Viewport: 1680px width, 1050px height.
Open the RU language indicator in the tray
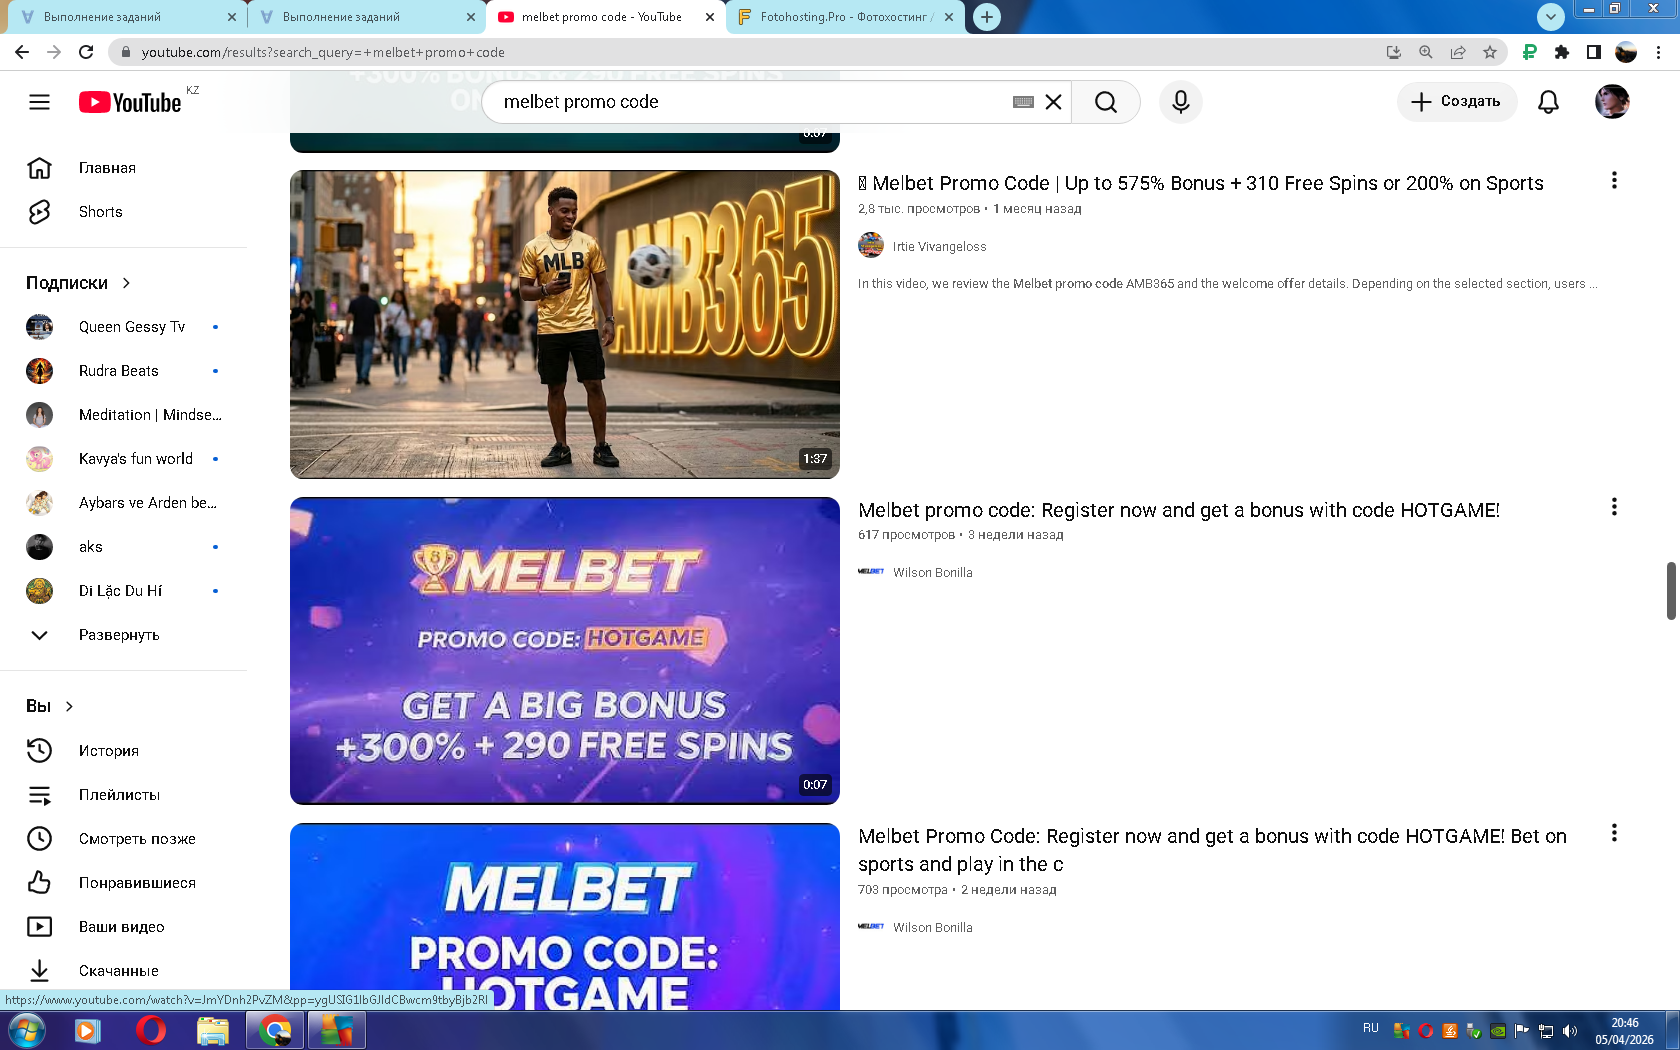1371,1028
